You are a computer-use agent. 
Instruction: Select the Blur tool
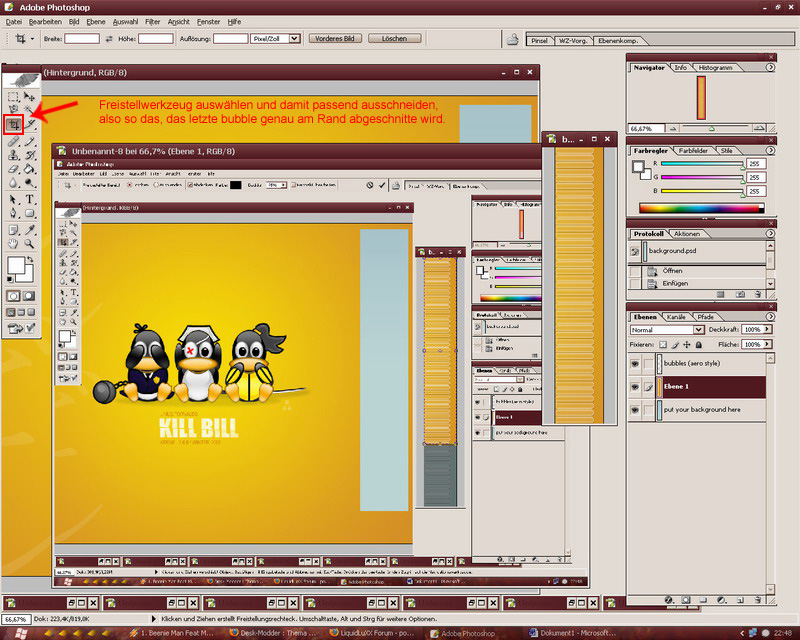point(13,182)
